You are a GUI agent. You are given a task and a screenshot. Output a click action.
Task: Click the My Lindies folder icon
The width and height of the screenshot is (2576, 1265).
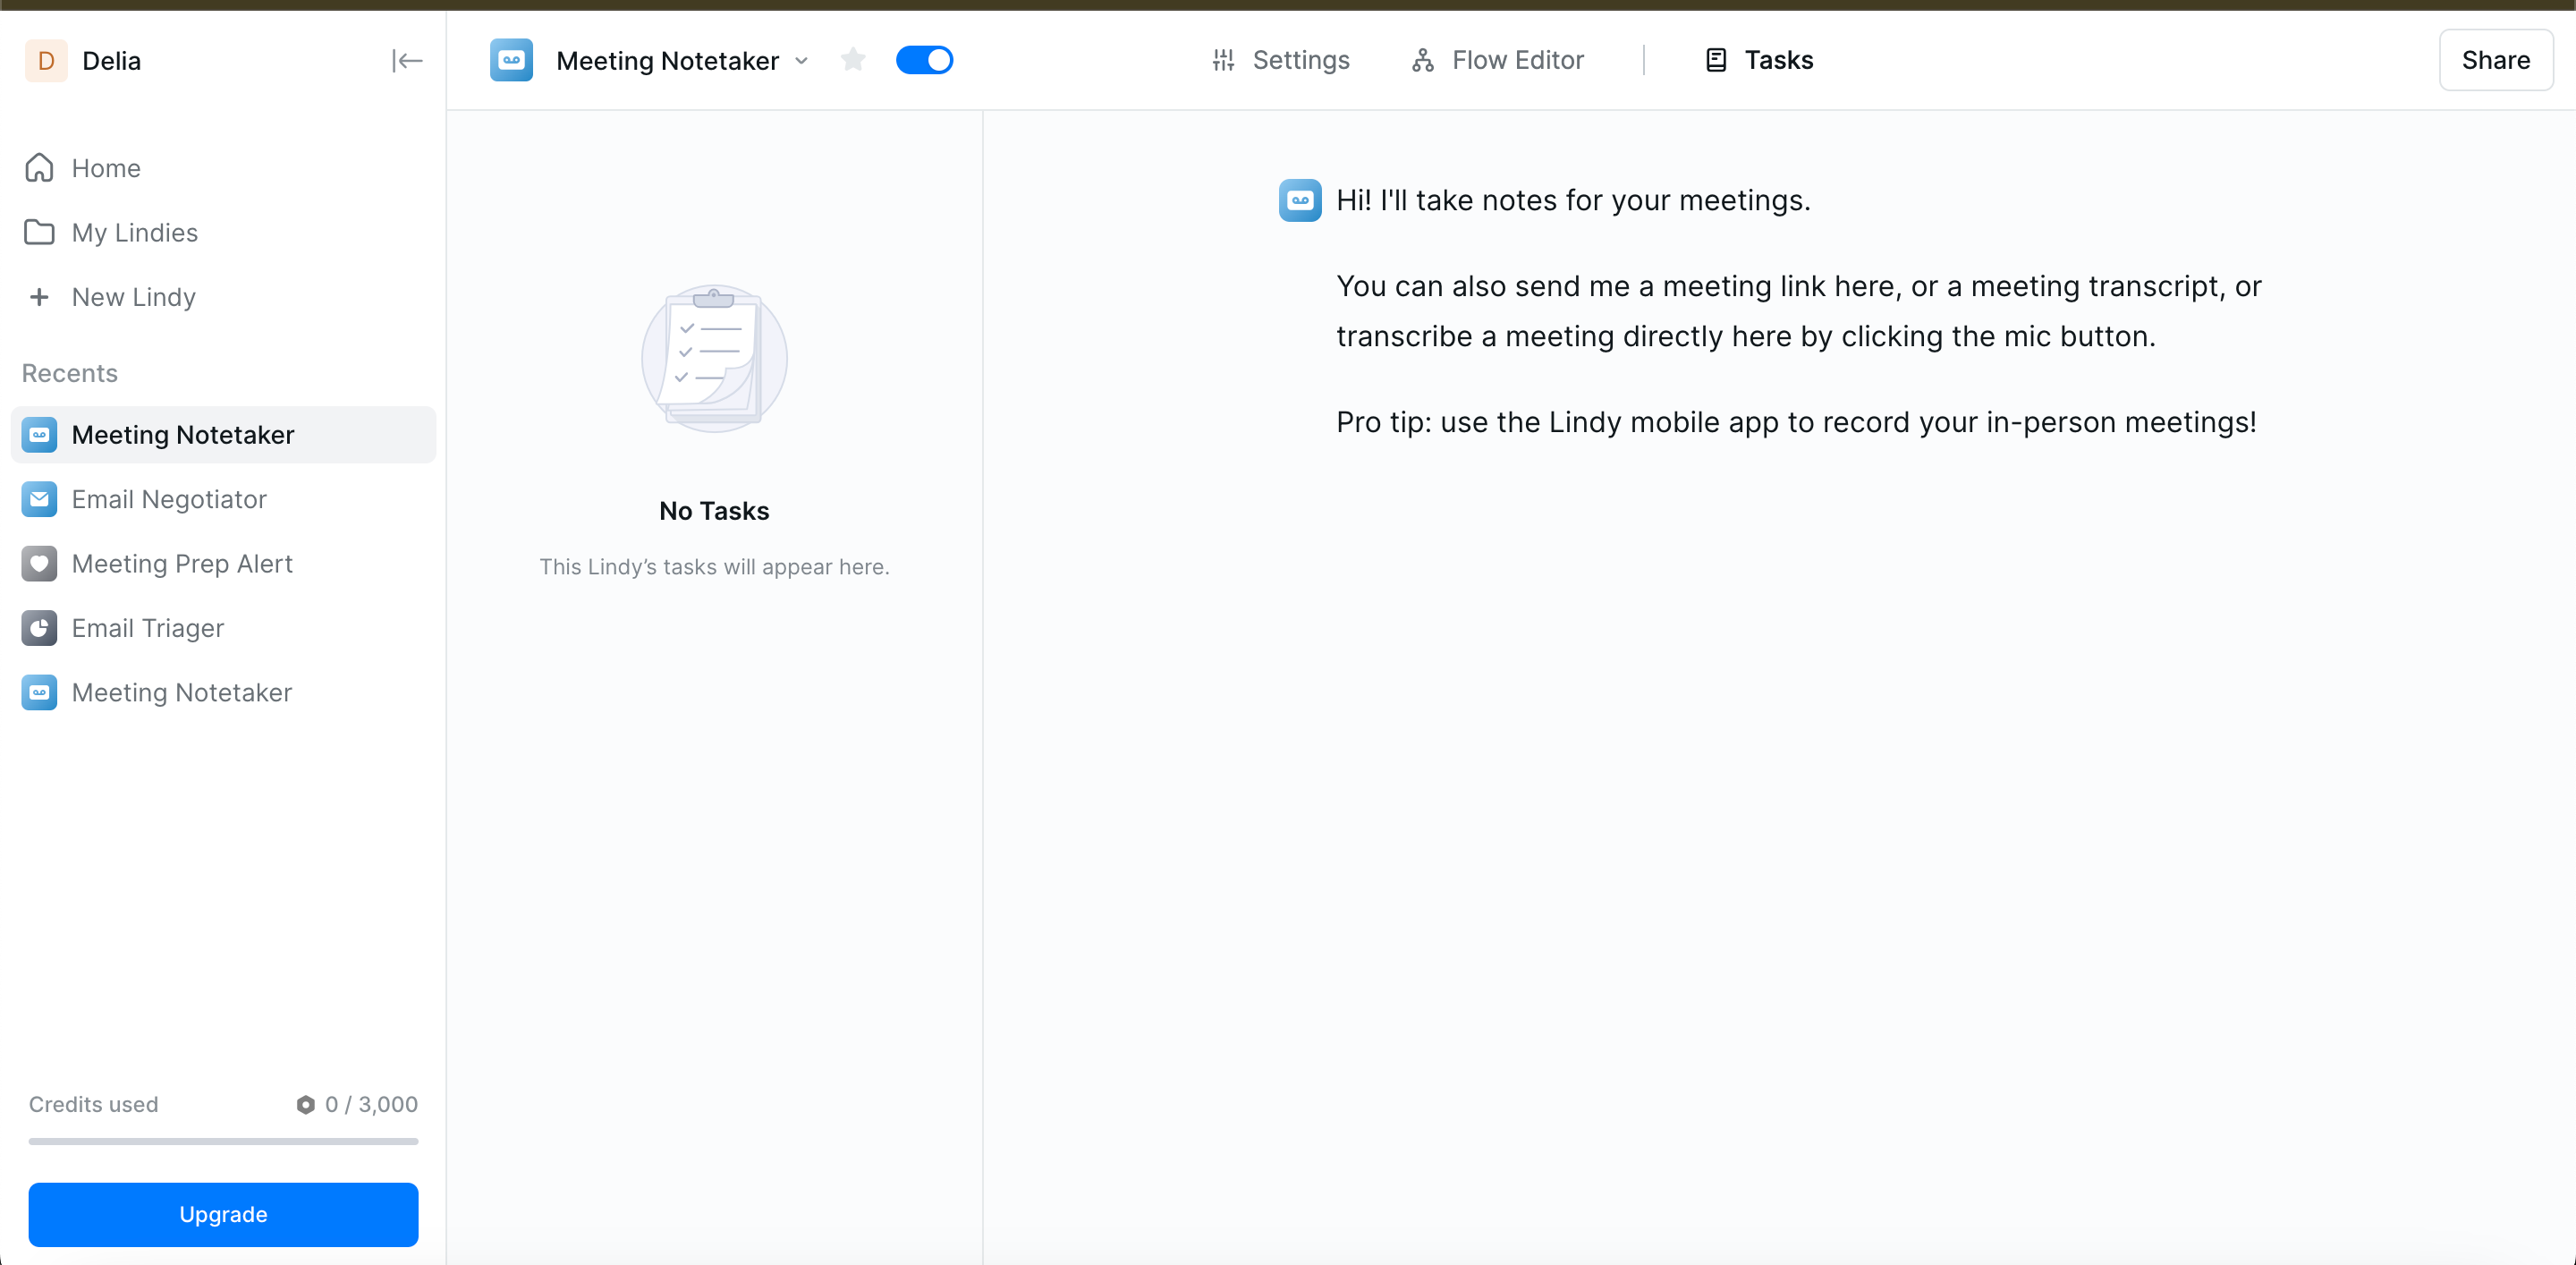pos(39,232)
